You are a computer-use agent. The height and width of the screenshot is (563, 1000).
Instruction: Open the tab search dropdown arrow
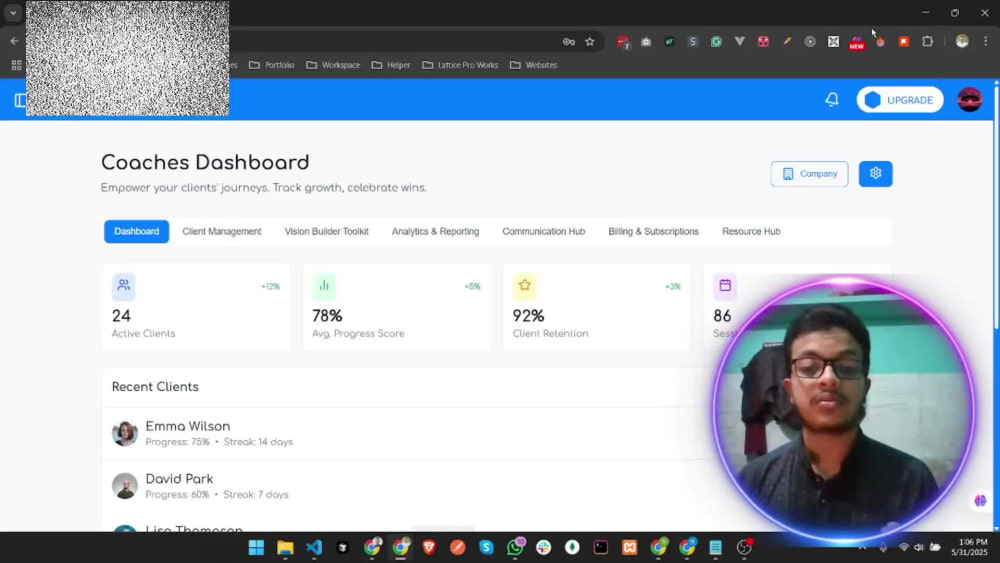pos(13,12)
